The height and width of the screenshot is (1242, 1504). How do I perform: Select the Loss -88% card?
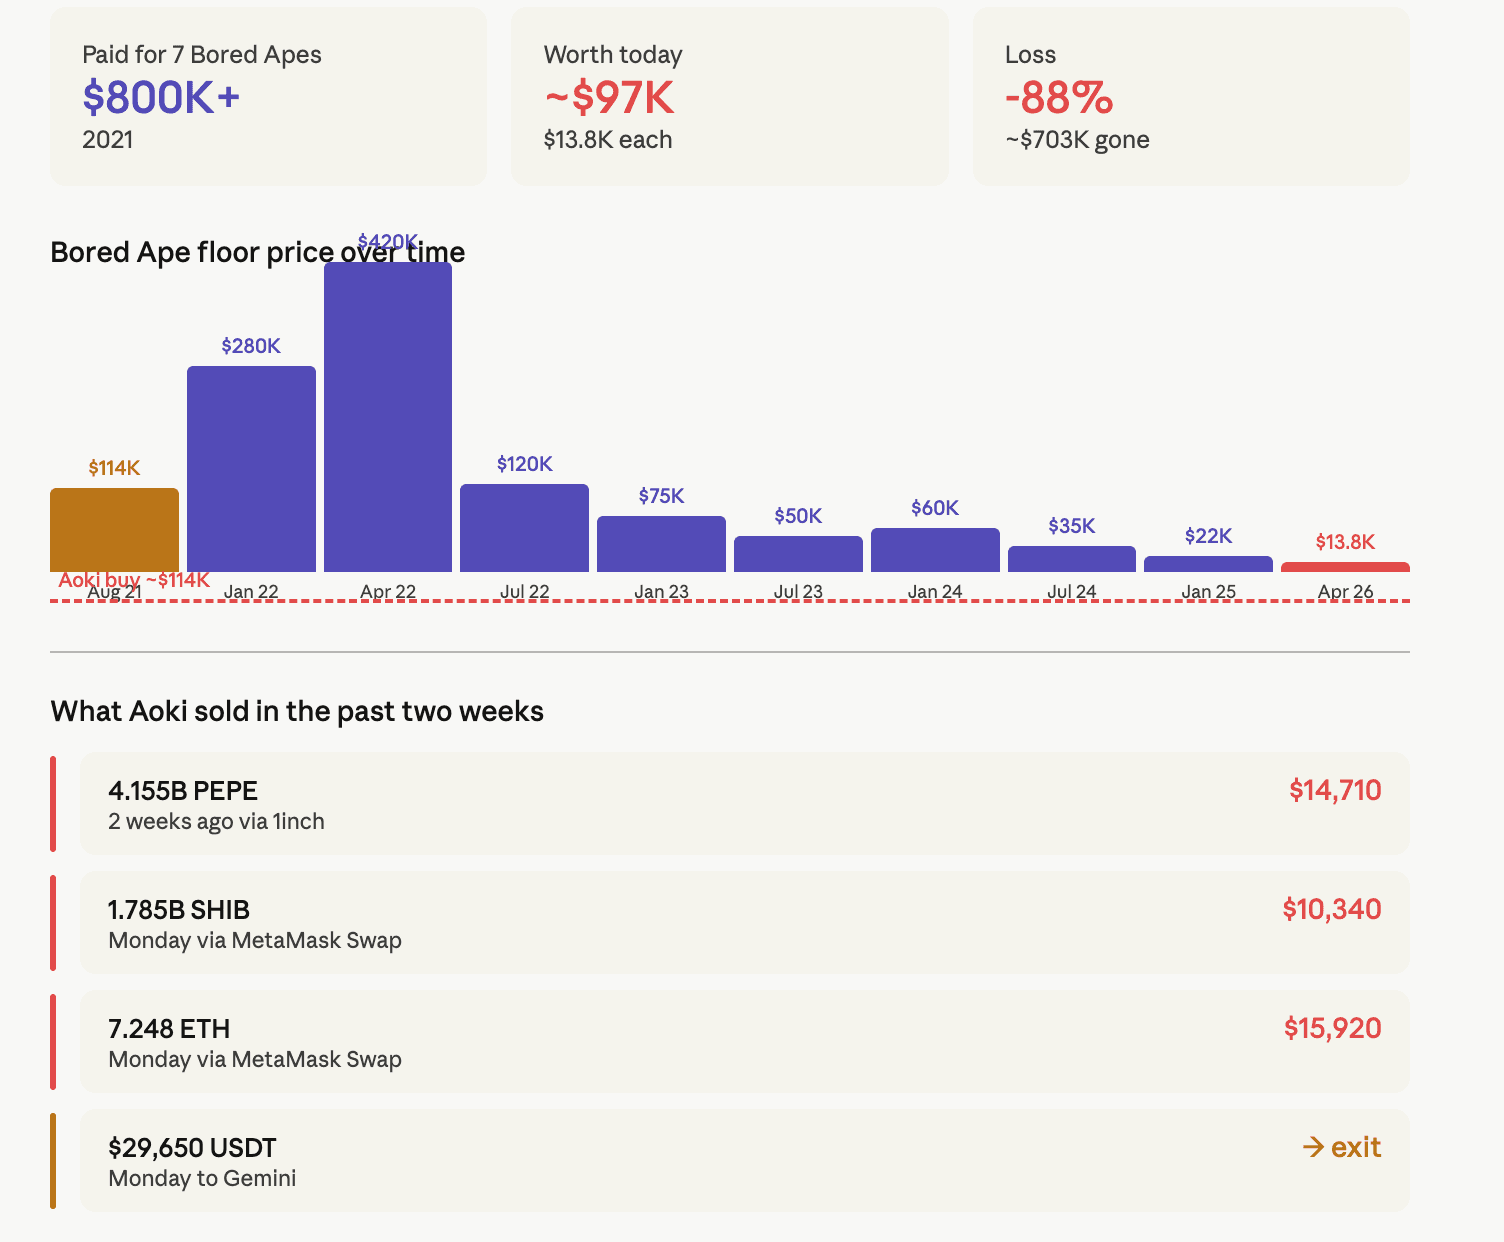[x=1191, y=97]
